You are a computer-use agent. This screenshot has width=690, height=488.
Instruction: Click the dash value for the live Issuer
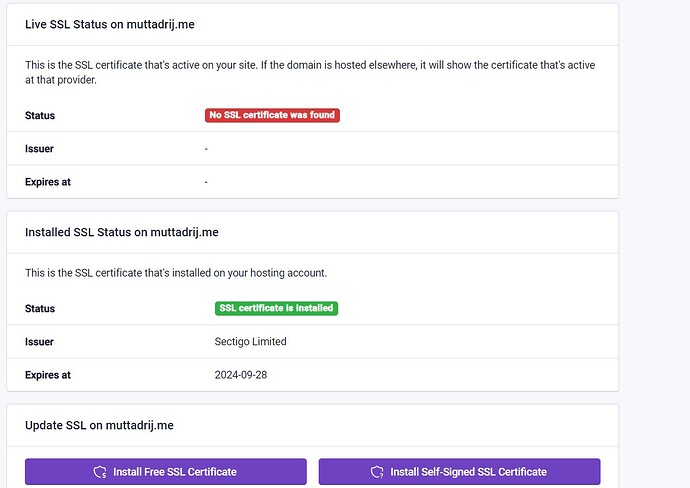(206, 149)
